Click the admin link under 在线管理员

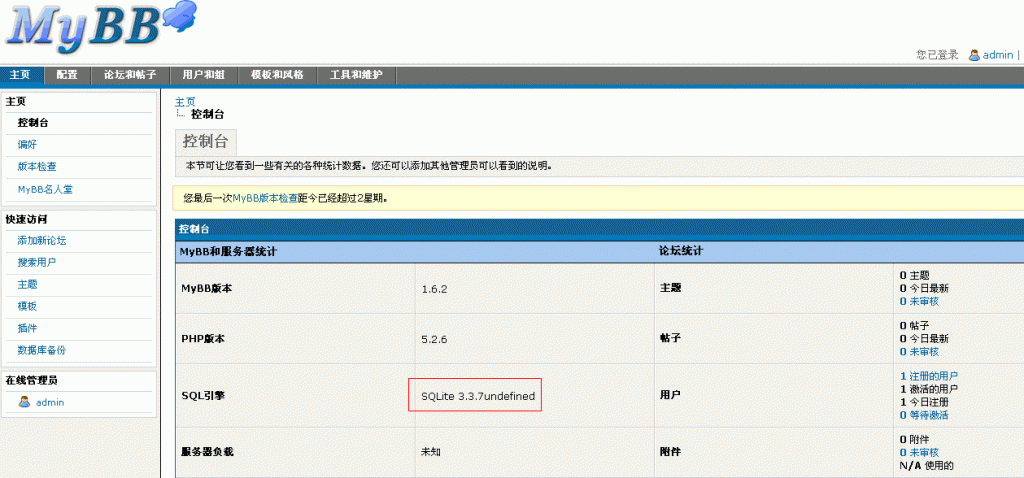(50, 402)
